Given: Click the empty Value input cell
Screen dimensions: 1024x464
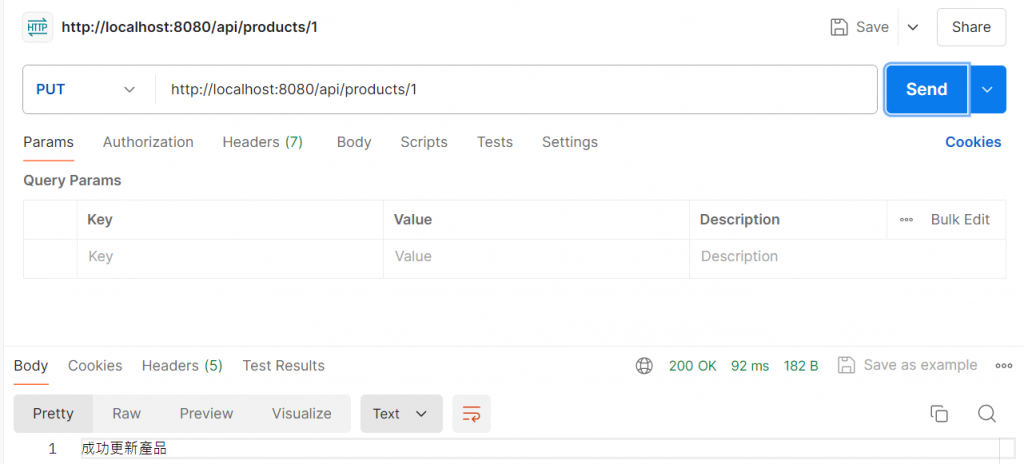Looking at the screenshot, I should tap(536, 257).
